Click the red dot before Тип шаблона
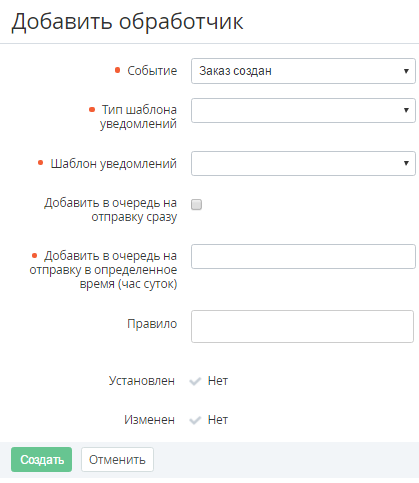The height and width of the screenshot is (483, 419). tap(92, 109)
